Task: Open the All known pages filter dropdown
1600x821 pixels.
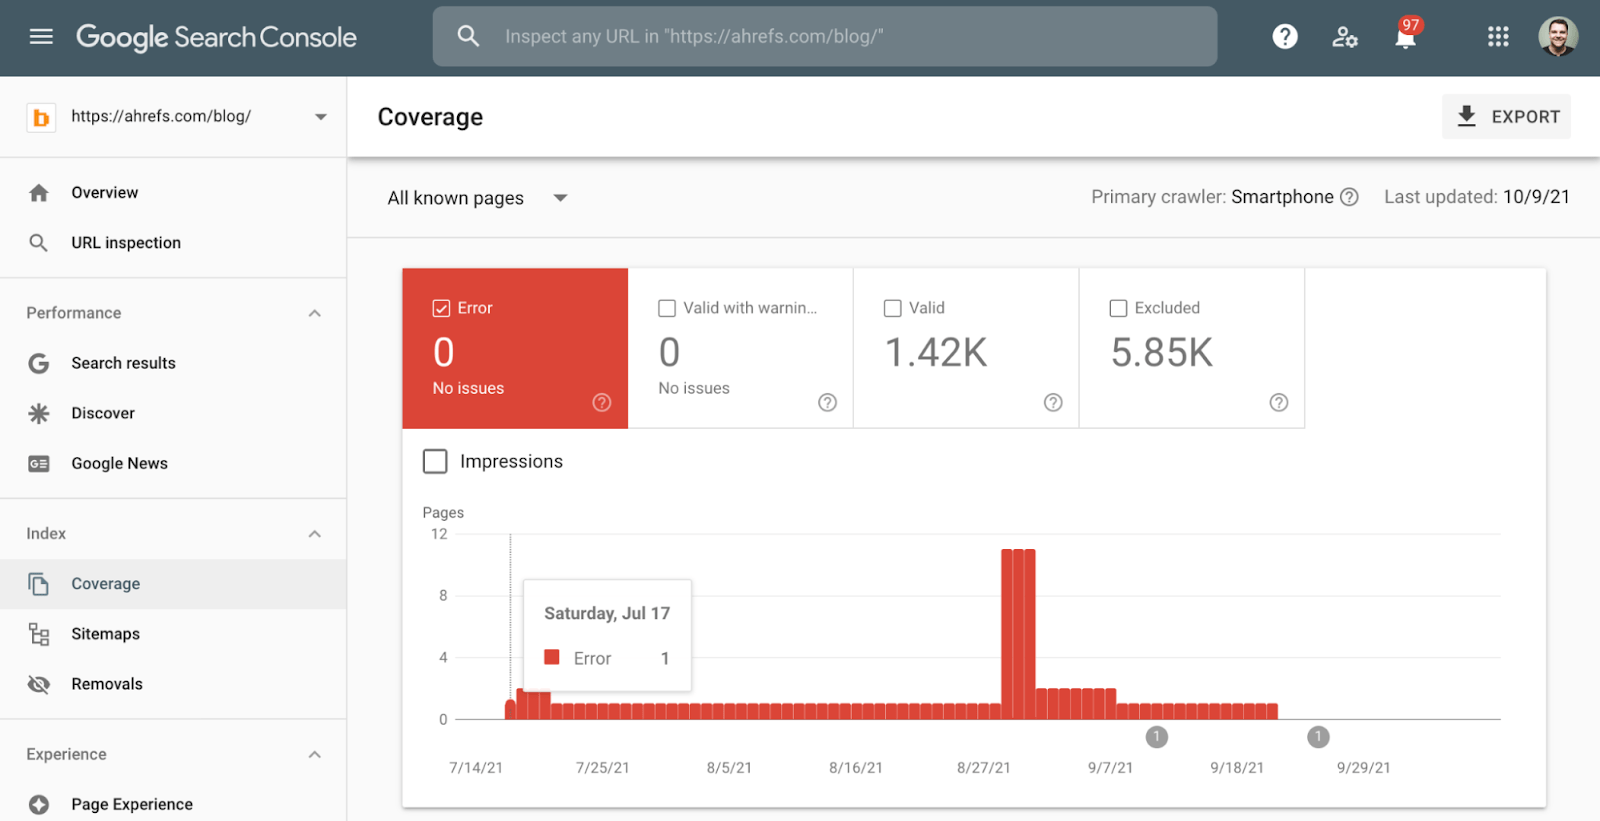Action: (560, 198)
